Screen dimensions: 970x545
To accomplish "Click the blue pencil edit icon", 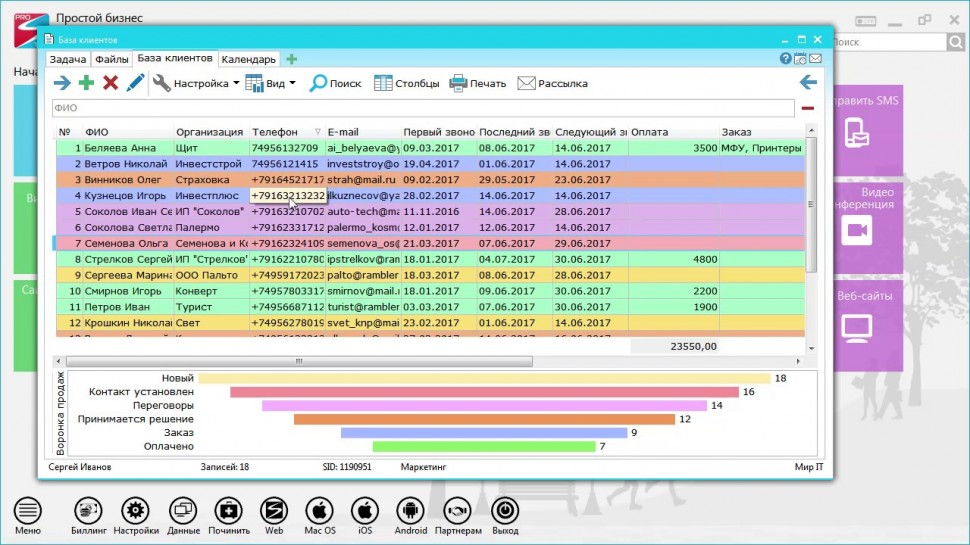I will point(135,83).
